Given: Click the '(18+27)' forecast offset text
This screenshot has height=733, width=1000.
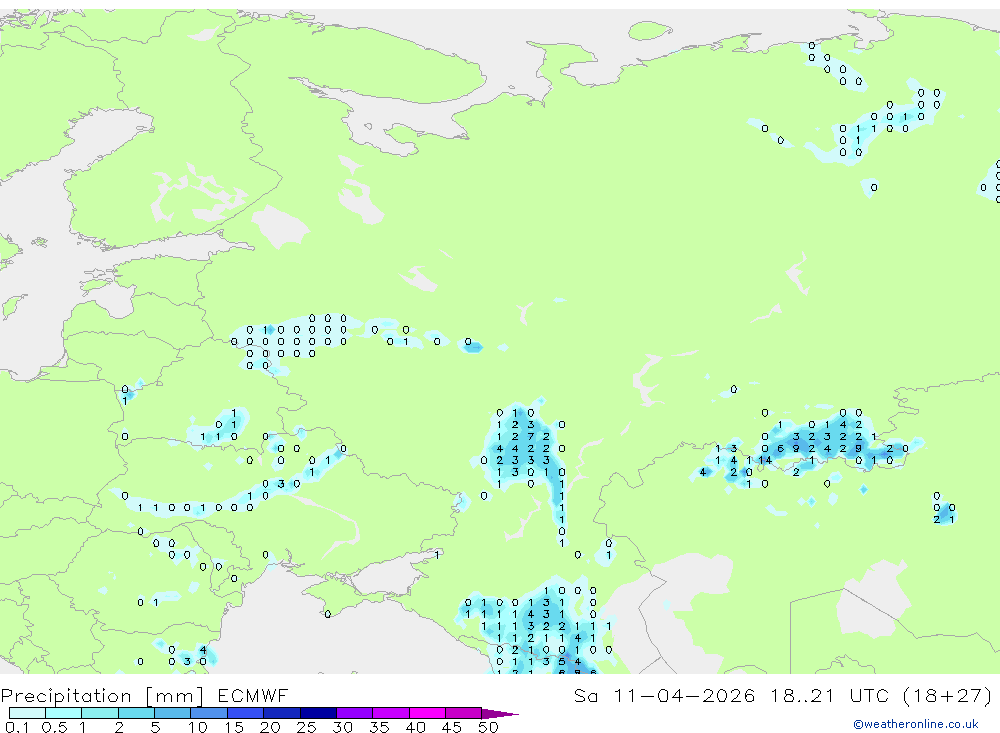Looking at the screenshot, I should pyautogui.click(x=948, y=695).
